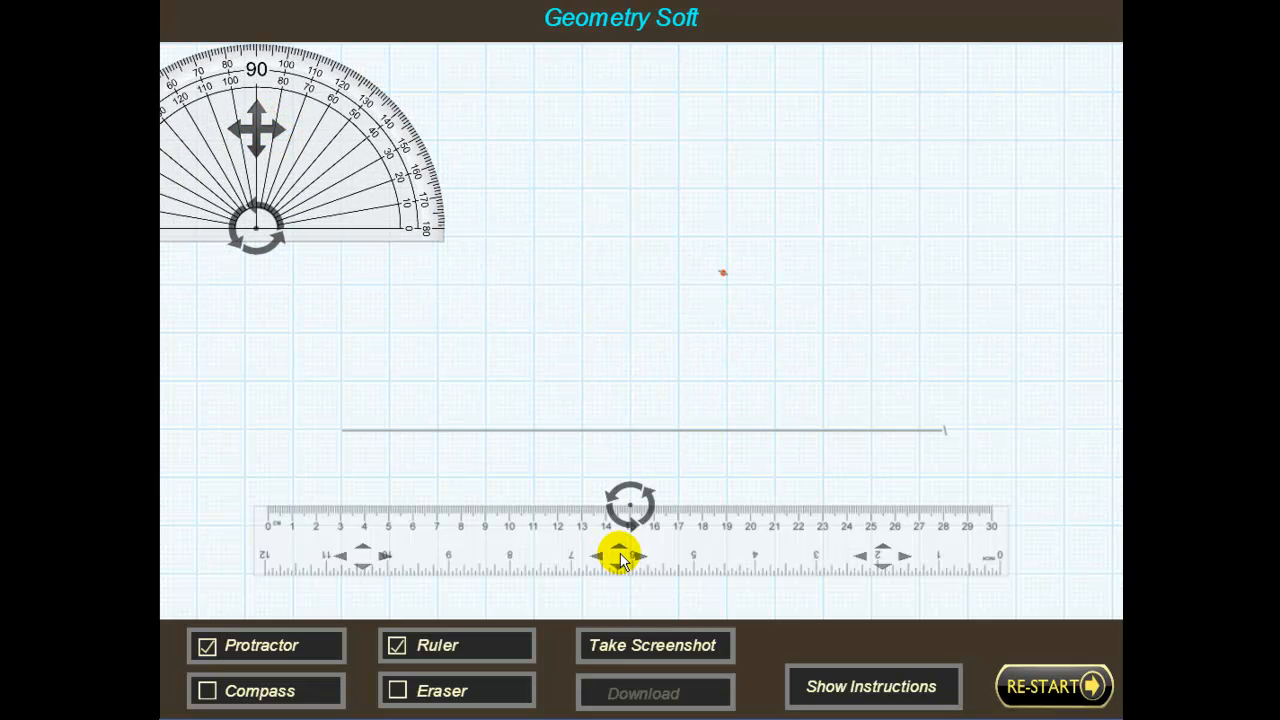Click the ruler's circular rotate handle
1280x720 pixels.
(630, 505)
